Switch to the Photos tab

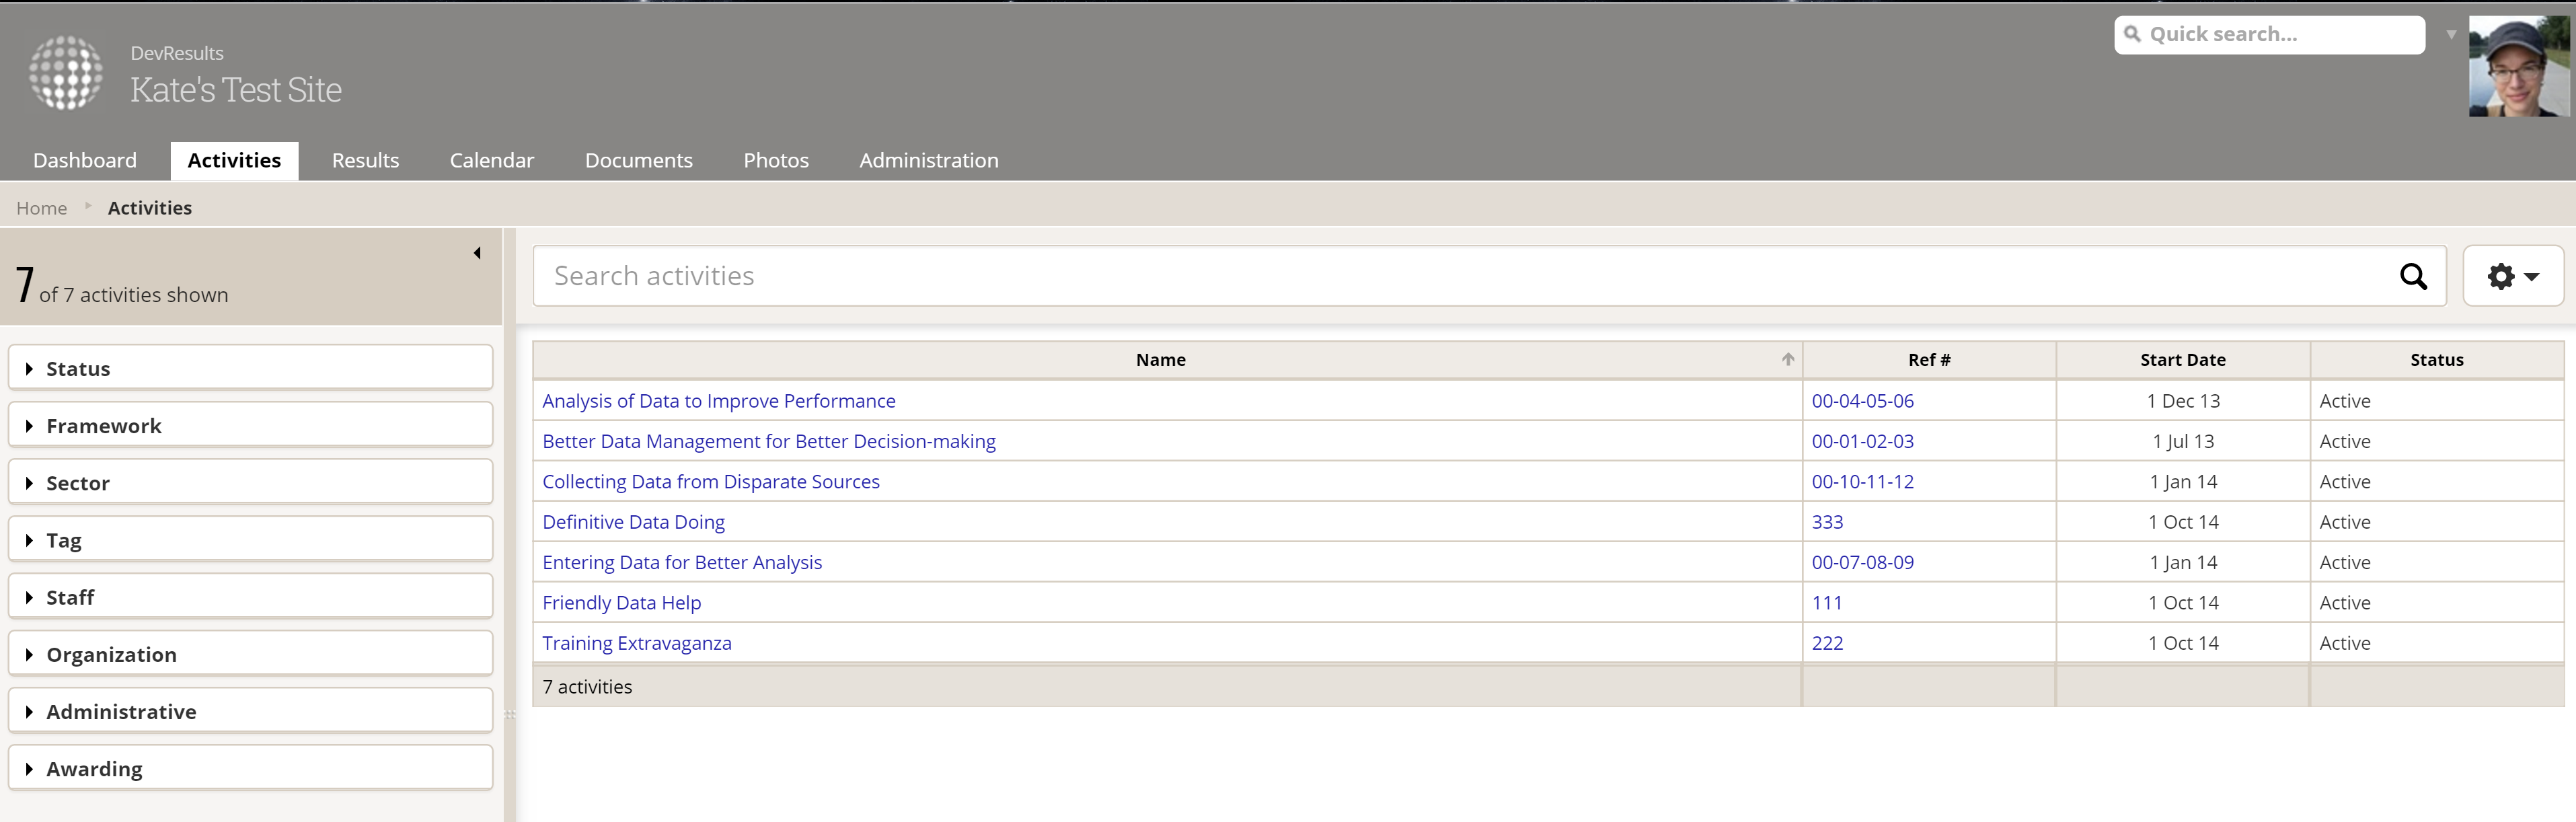click(776, 160)
